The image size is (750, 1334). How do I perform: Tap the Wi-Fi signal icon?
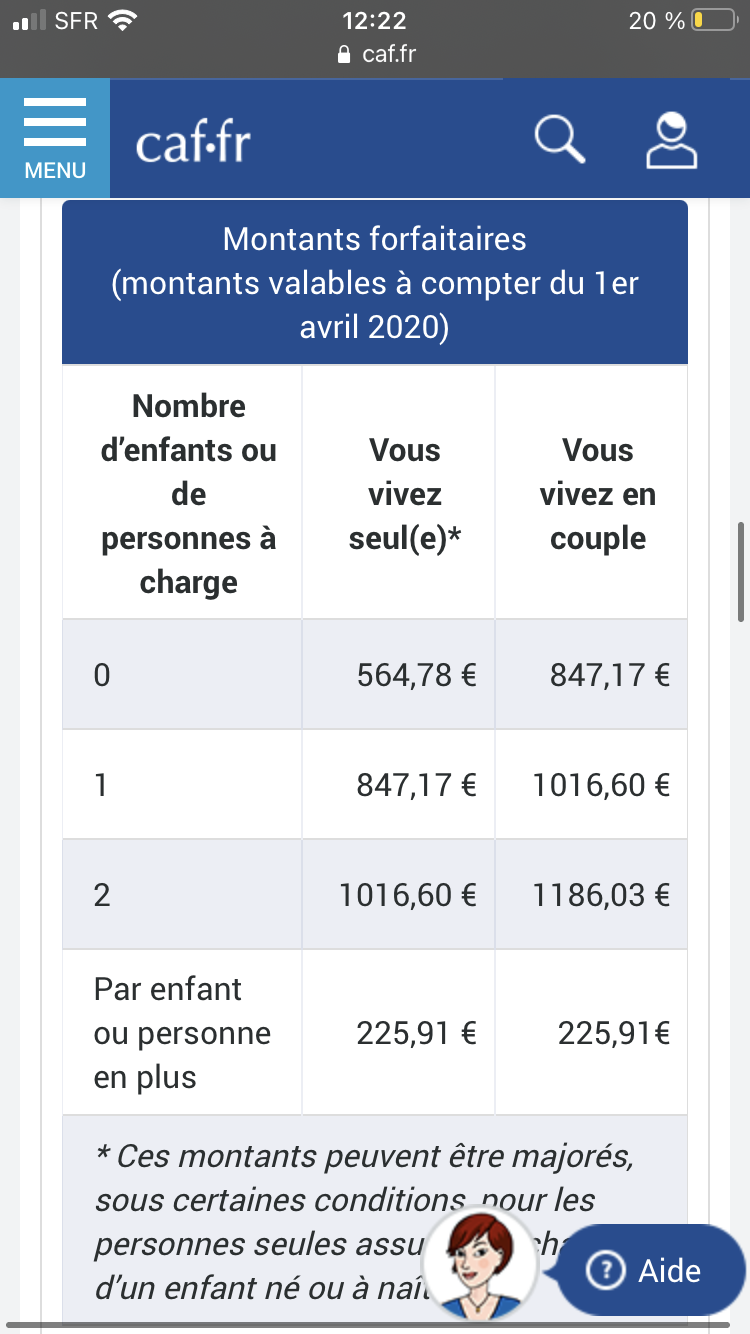123,20
